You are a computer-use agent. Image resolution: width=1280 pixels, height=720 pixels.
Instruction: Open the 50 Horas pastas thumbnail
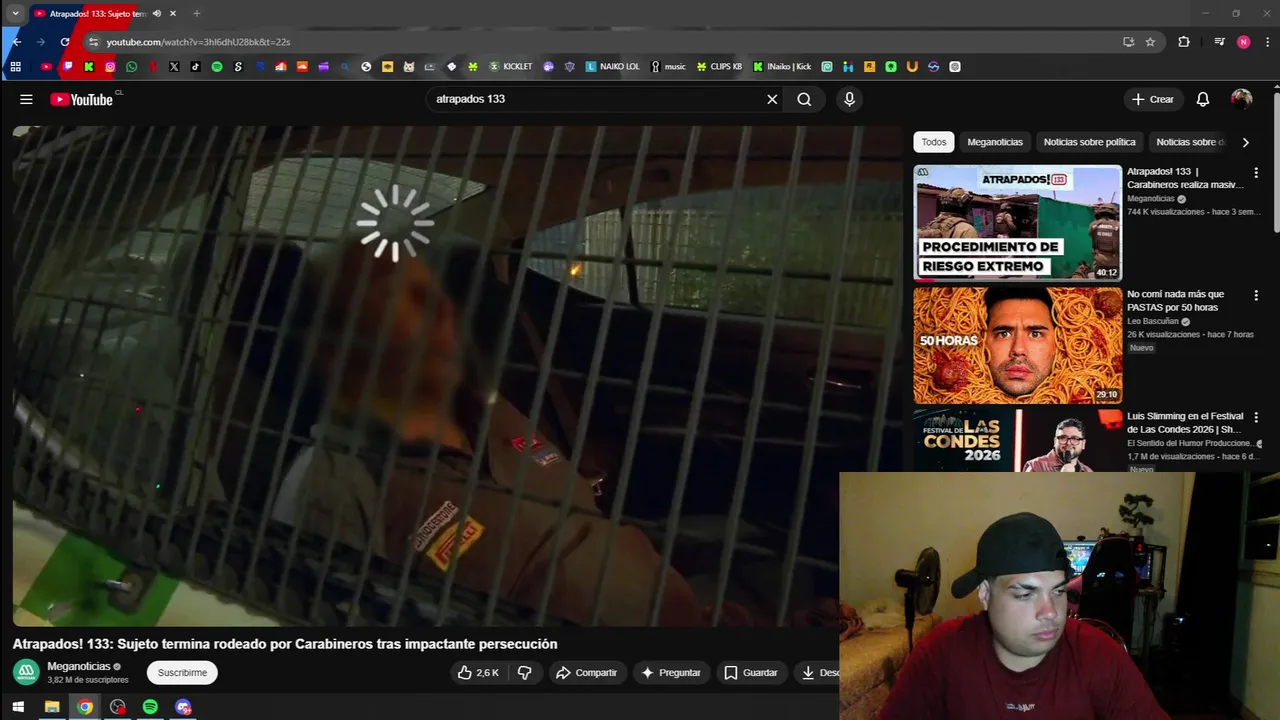pyautogui.click(x=1017, y=346)
